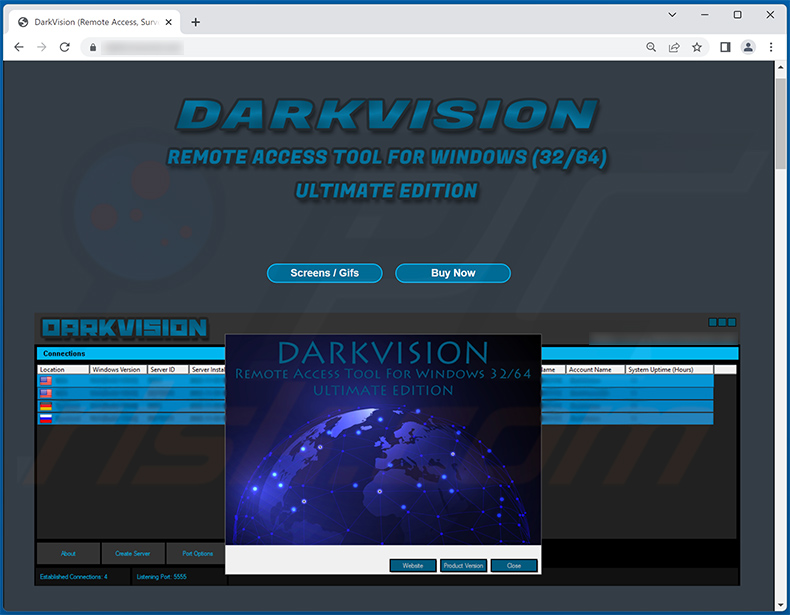The height and width of the screenshot is (615, 790).
Task: Click the DarkVision title logo
Action: coord(387,115)
